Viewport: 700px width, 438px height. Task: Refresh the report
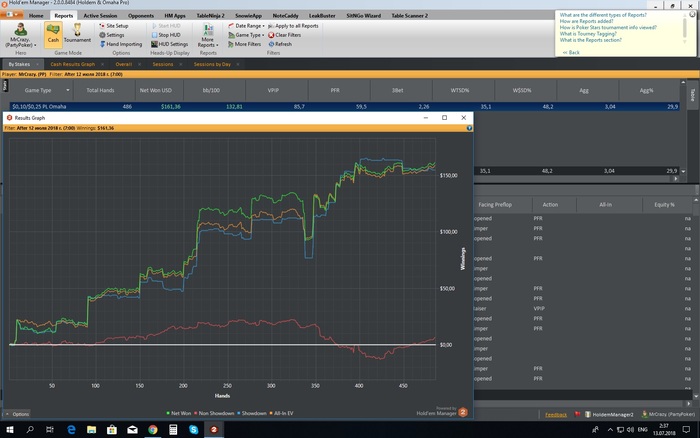click(280, 44)
